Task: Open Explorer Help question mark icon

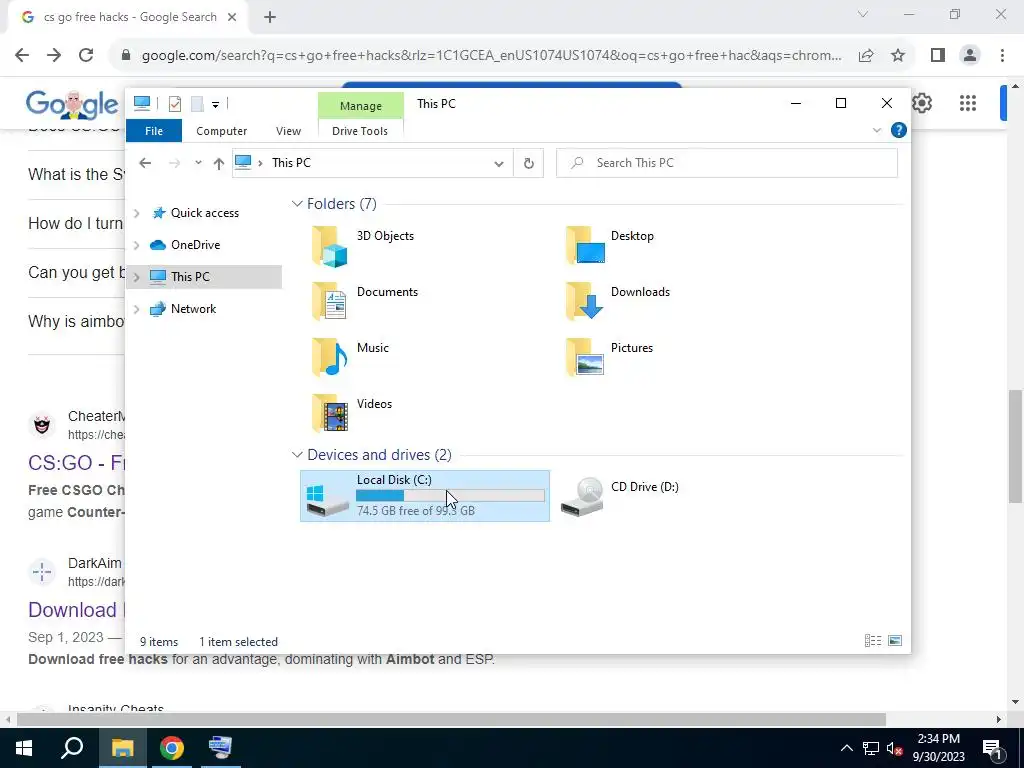Action: (x=899, y=130)
